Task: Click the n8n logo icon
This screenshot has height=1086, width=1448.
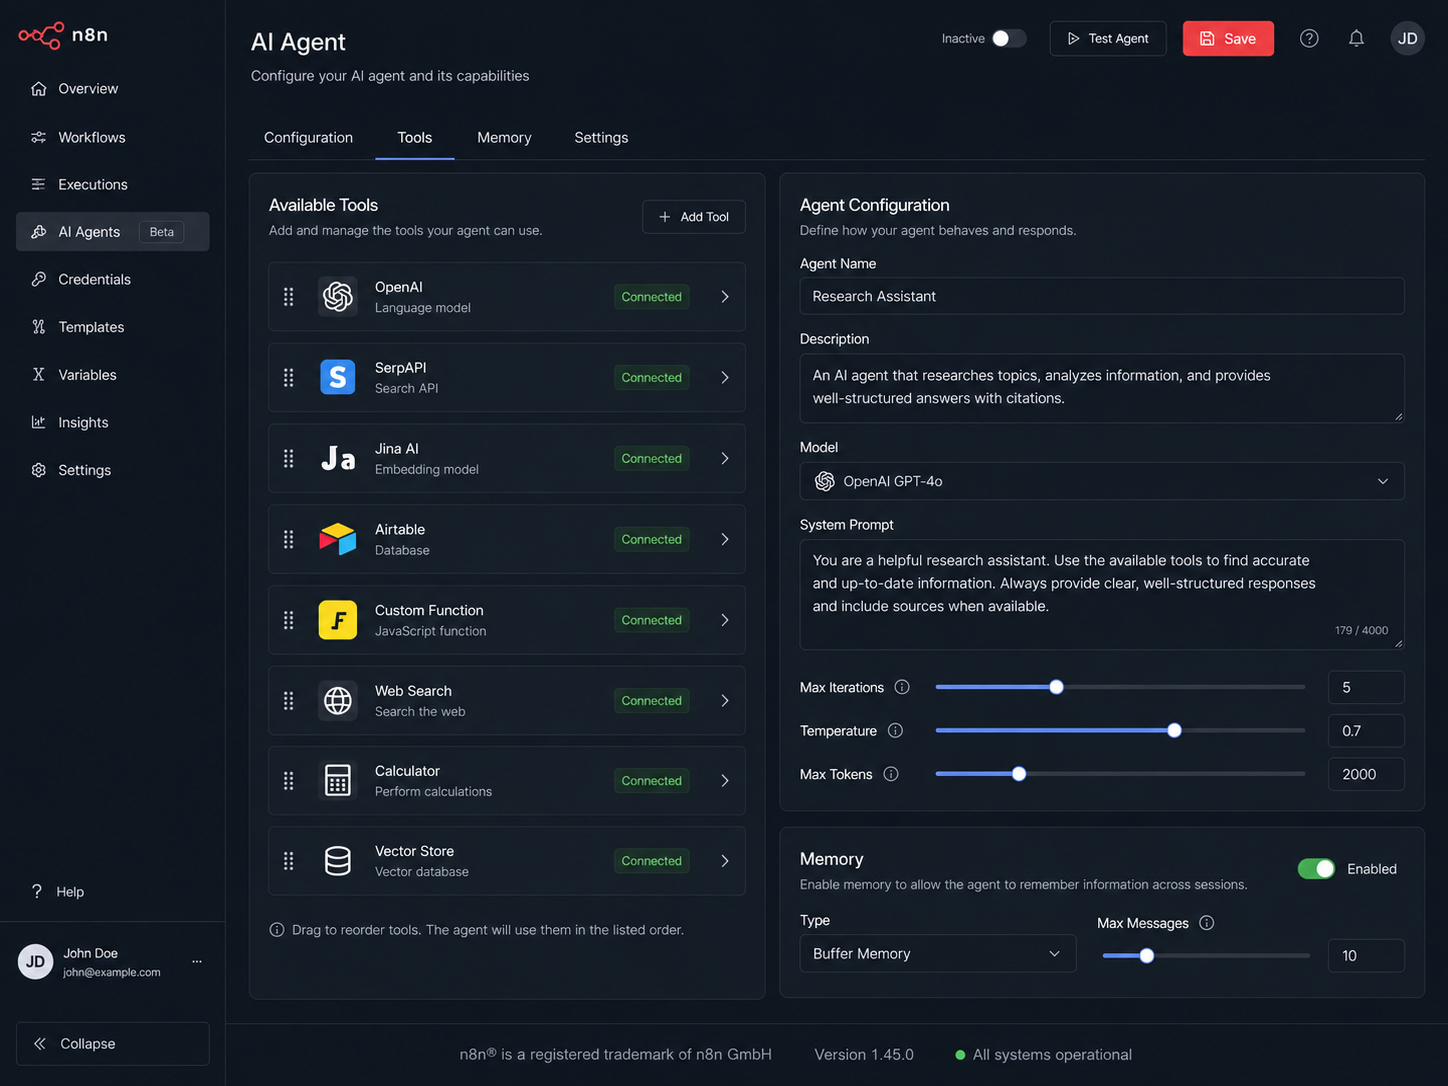Action: click(x=41, y=36)
